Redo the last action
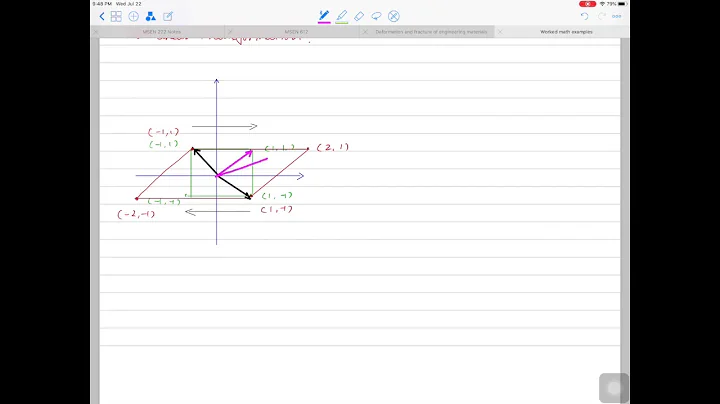 click(x=602, y=17)
